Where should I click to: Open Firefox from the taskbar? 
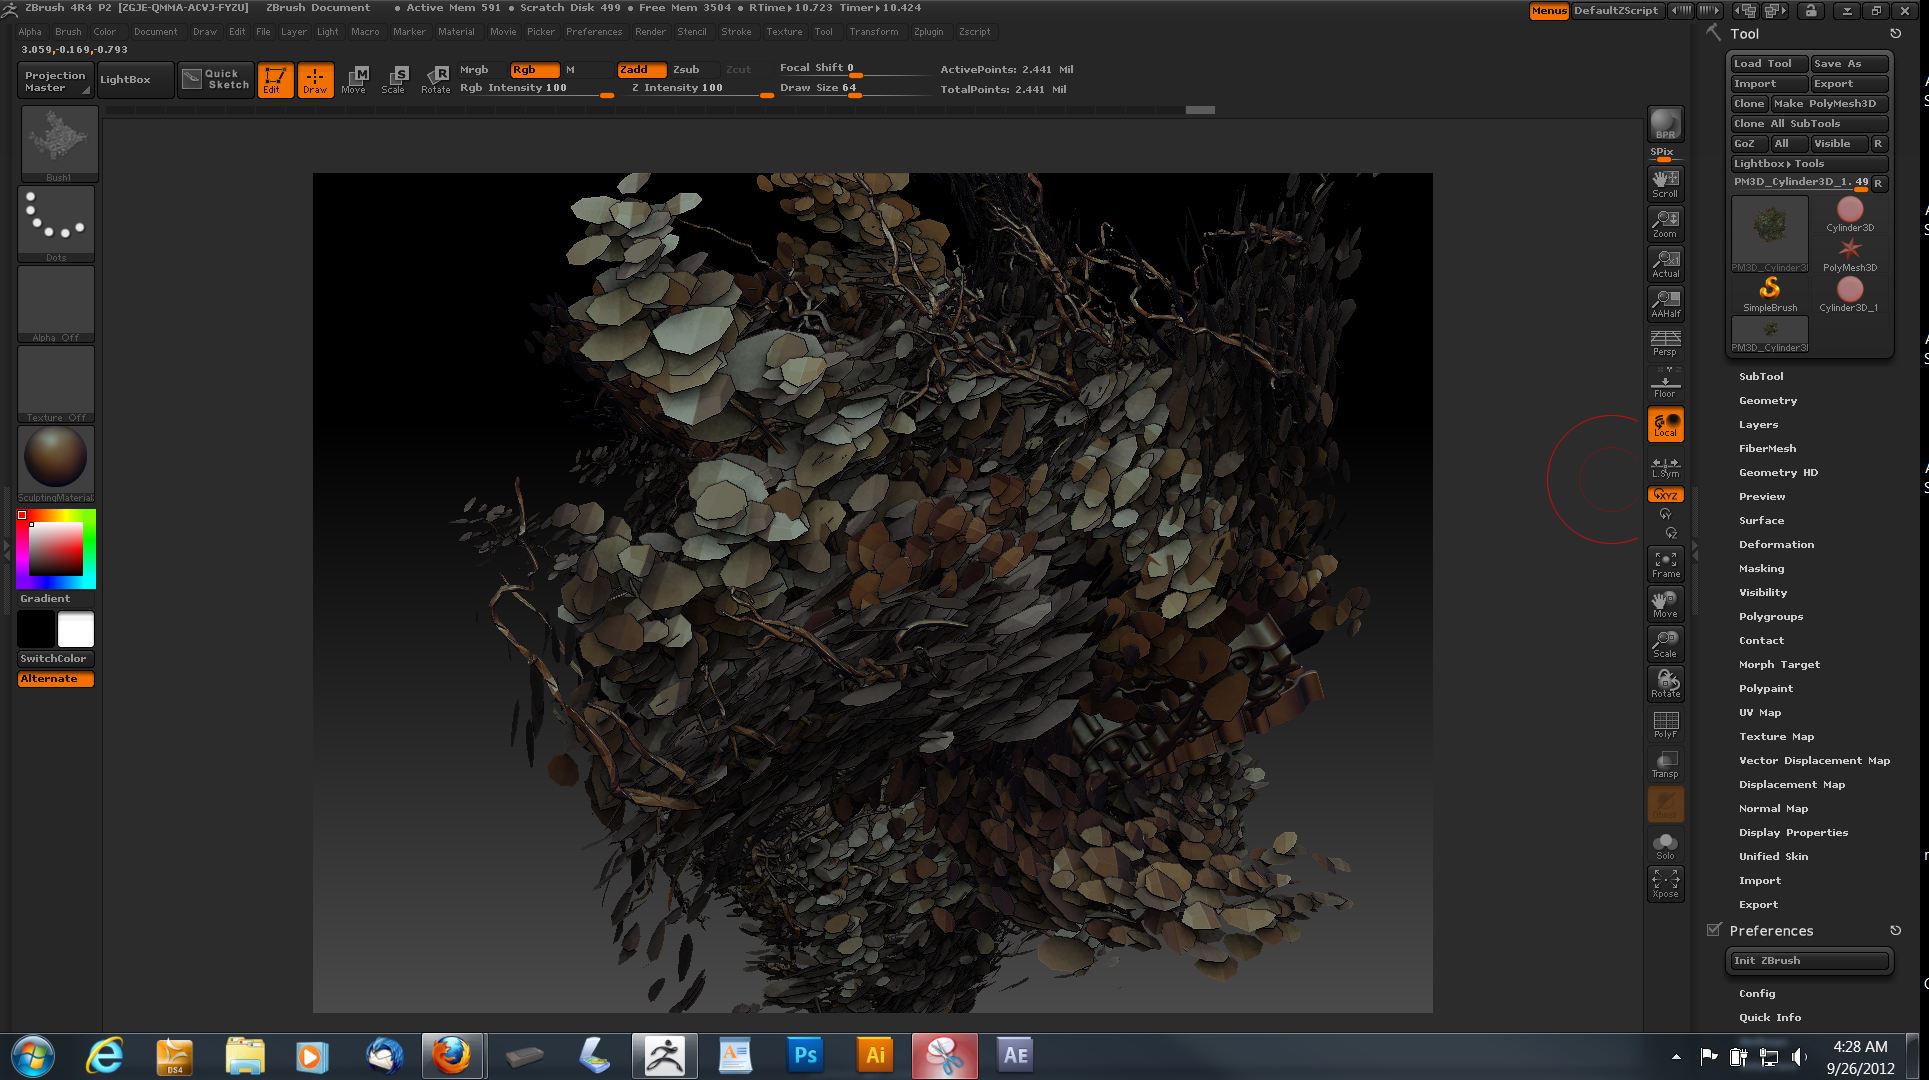452,1056
